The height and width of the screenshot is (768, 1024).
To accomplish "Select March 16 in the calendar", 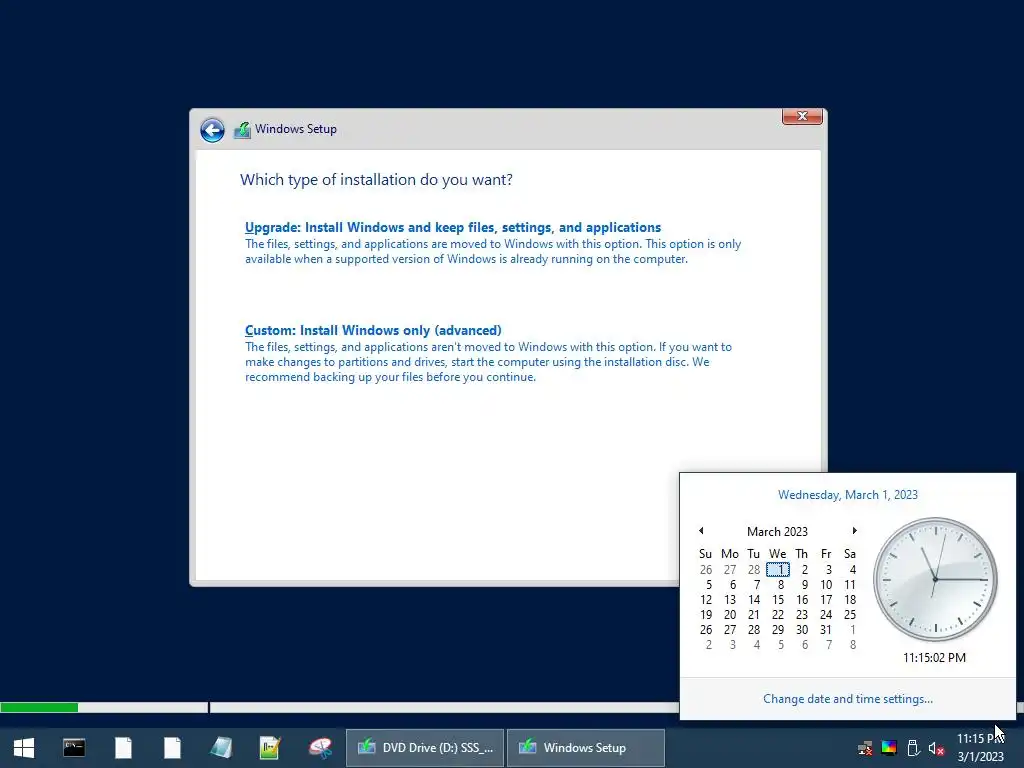I will coord(802,600).
